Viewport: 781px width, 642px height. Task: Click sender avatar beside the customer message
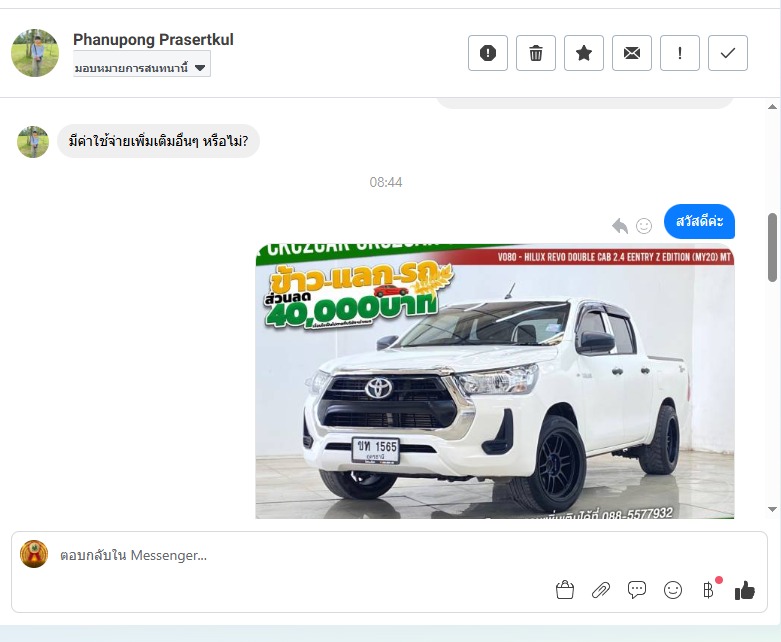(x=33, y=142)
